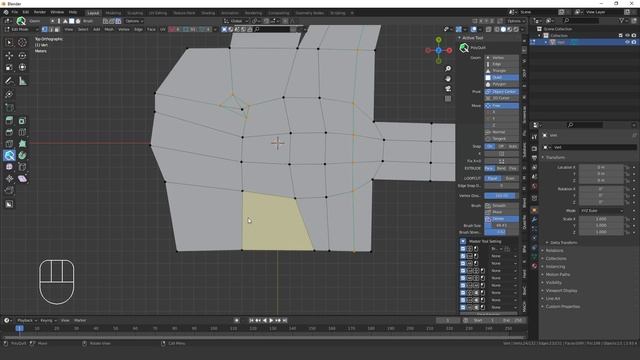This screenshot has height=360, width=640.
Task: Open Playback menu in timeline
Action: (x=27, y=320)
